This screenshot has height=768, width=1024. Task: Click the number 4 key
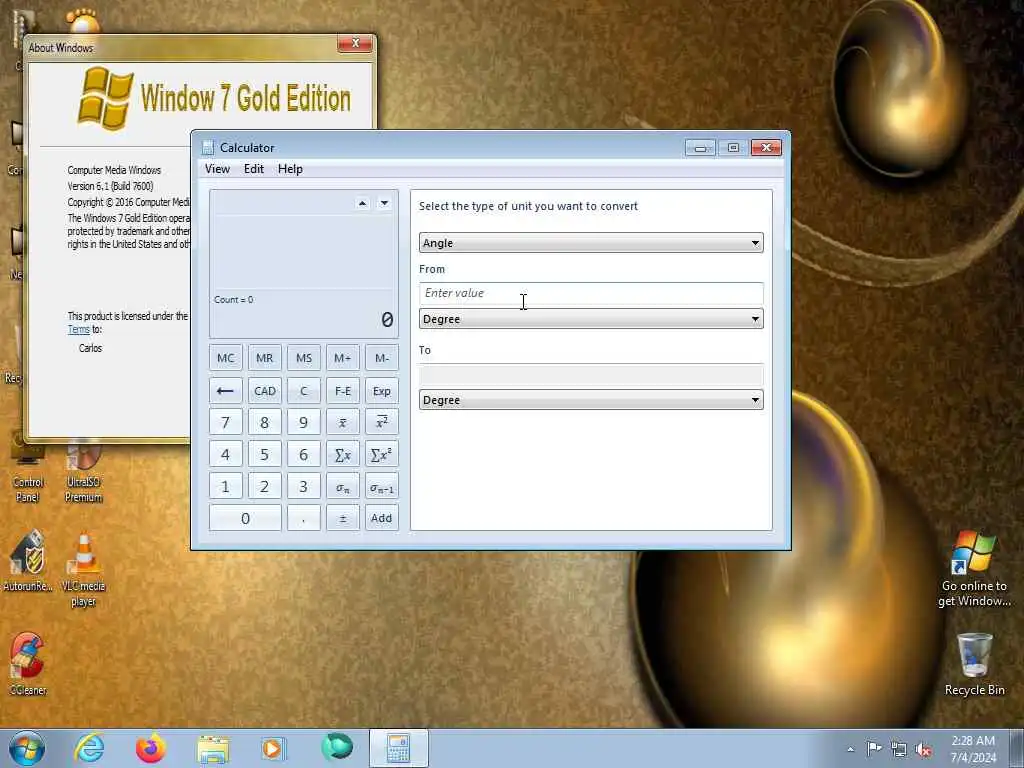pyautogui.click(x=225, y=455)
